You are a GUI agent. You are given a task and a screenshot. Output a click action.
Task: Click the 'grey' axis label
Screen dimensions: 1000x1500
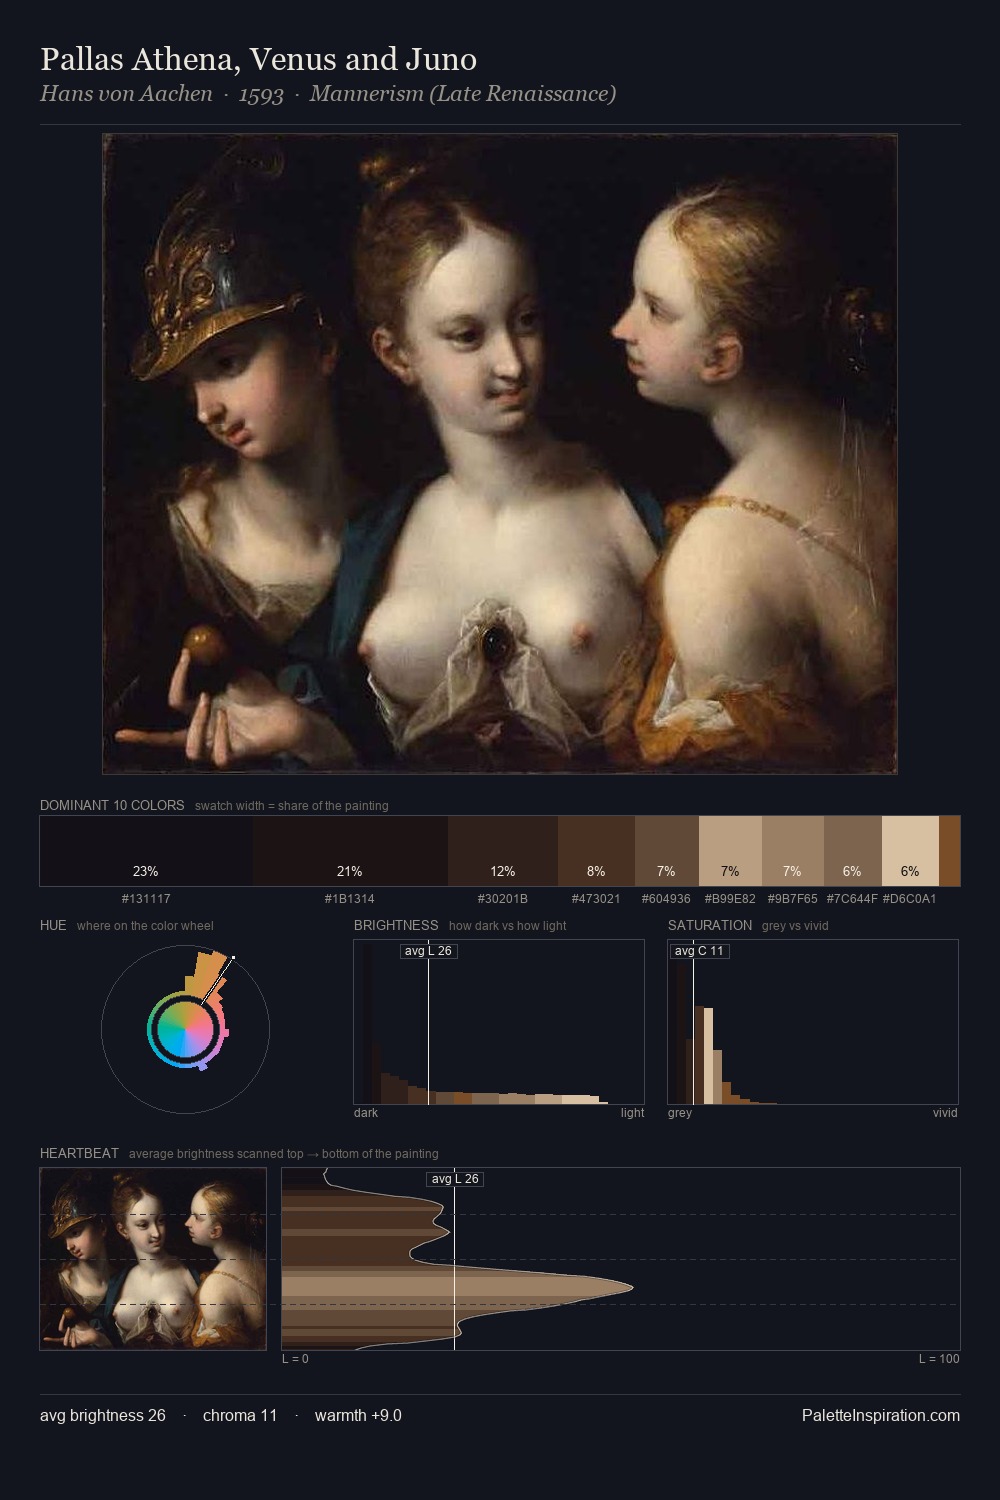680,1113
